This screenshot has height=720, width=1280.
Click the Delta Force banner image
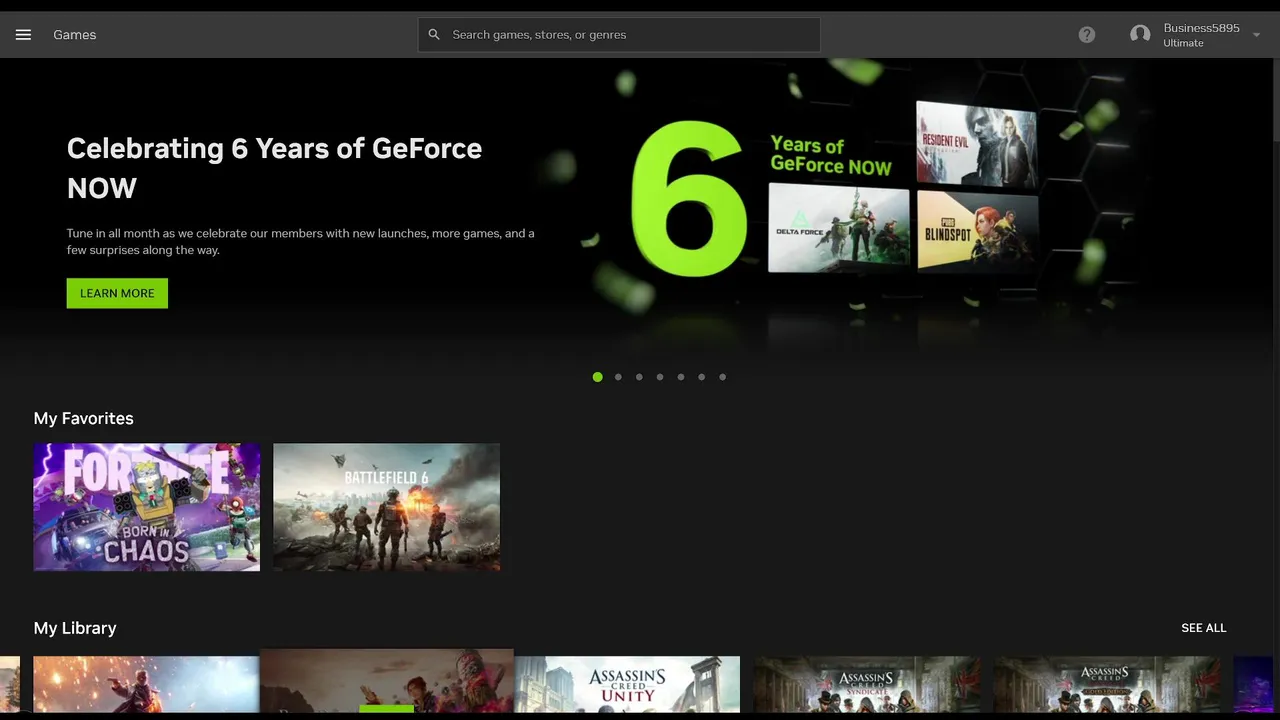pyautogui.click(x=838, y=228)
